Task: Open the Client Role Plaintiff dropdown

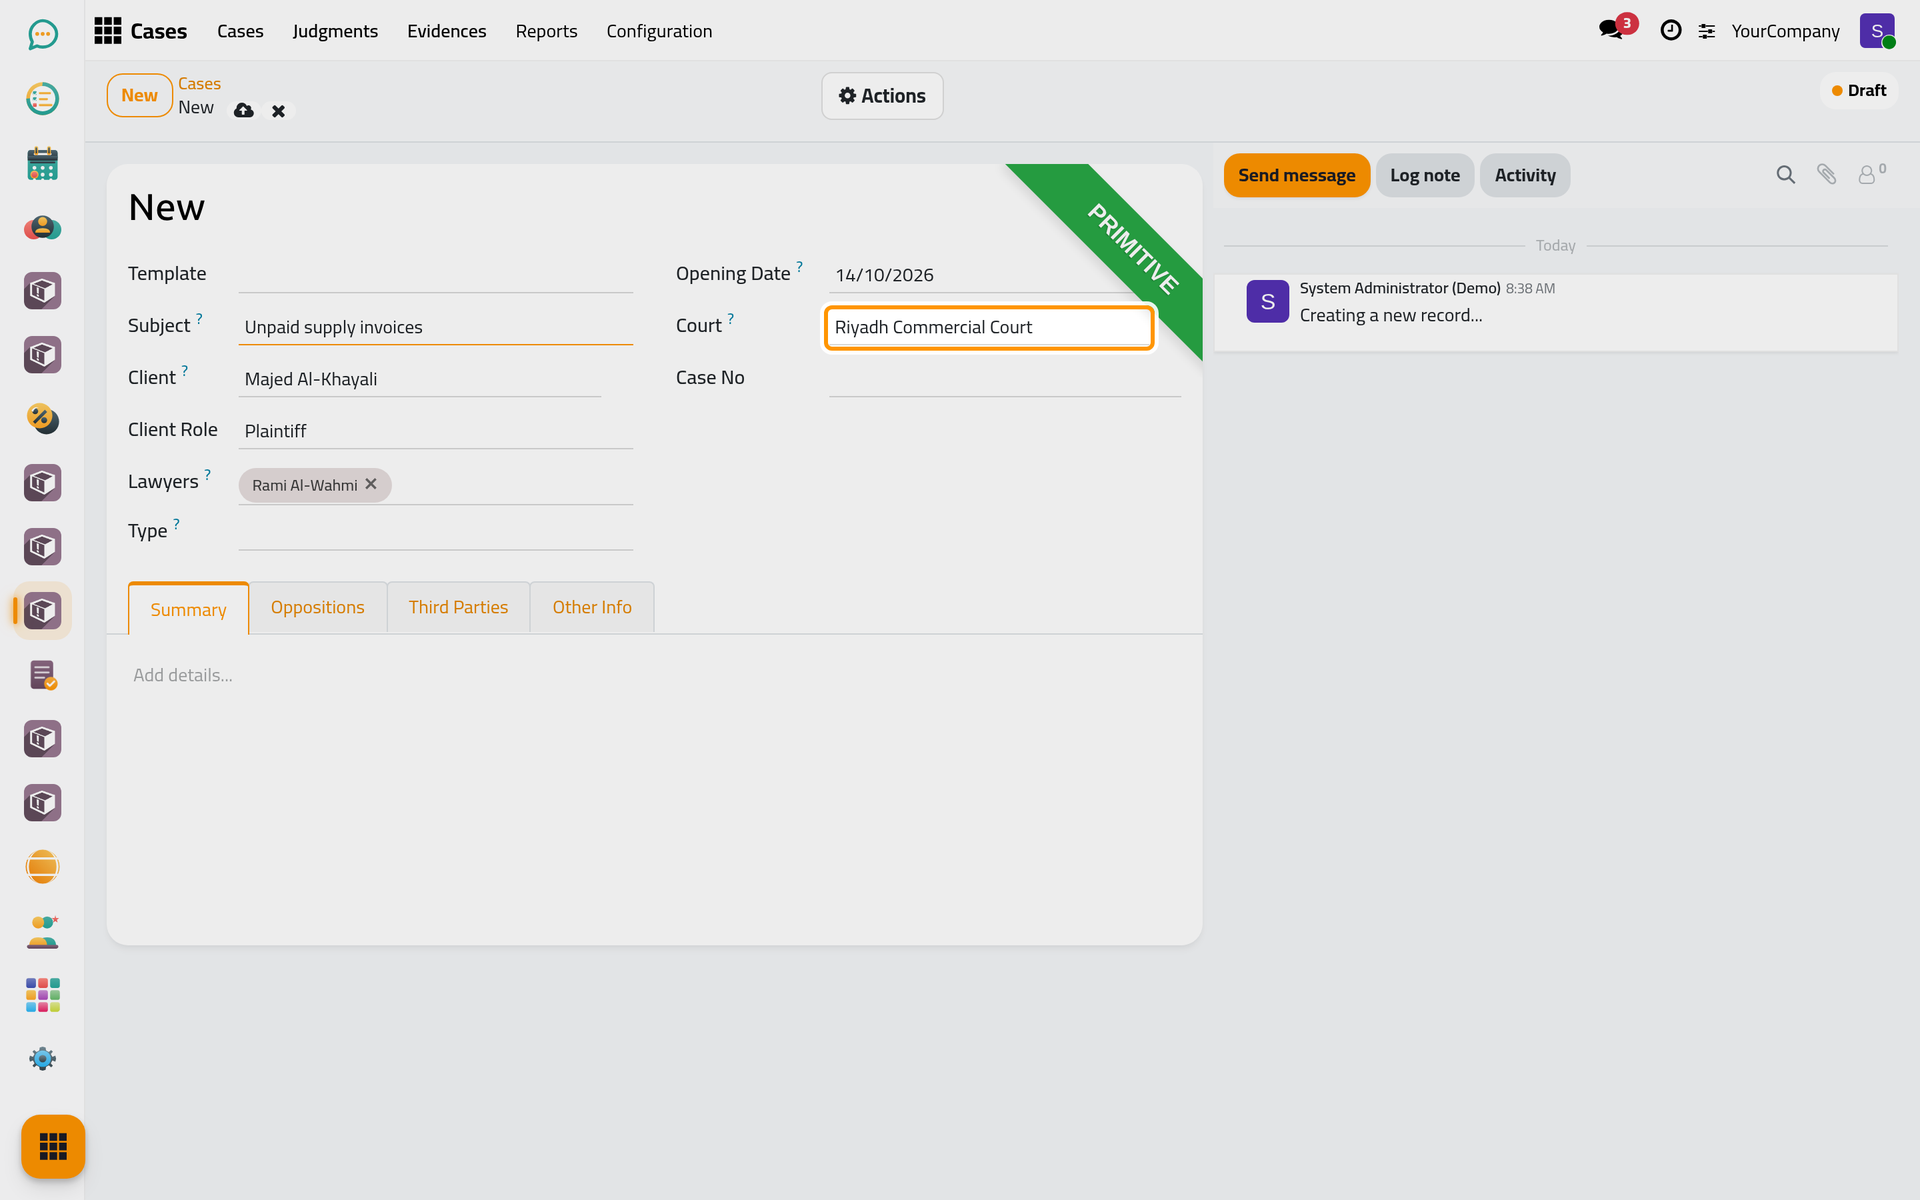Action: point(435,431)
